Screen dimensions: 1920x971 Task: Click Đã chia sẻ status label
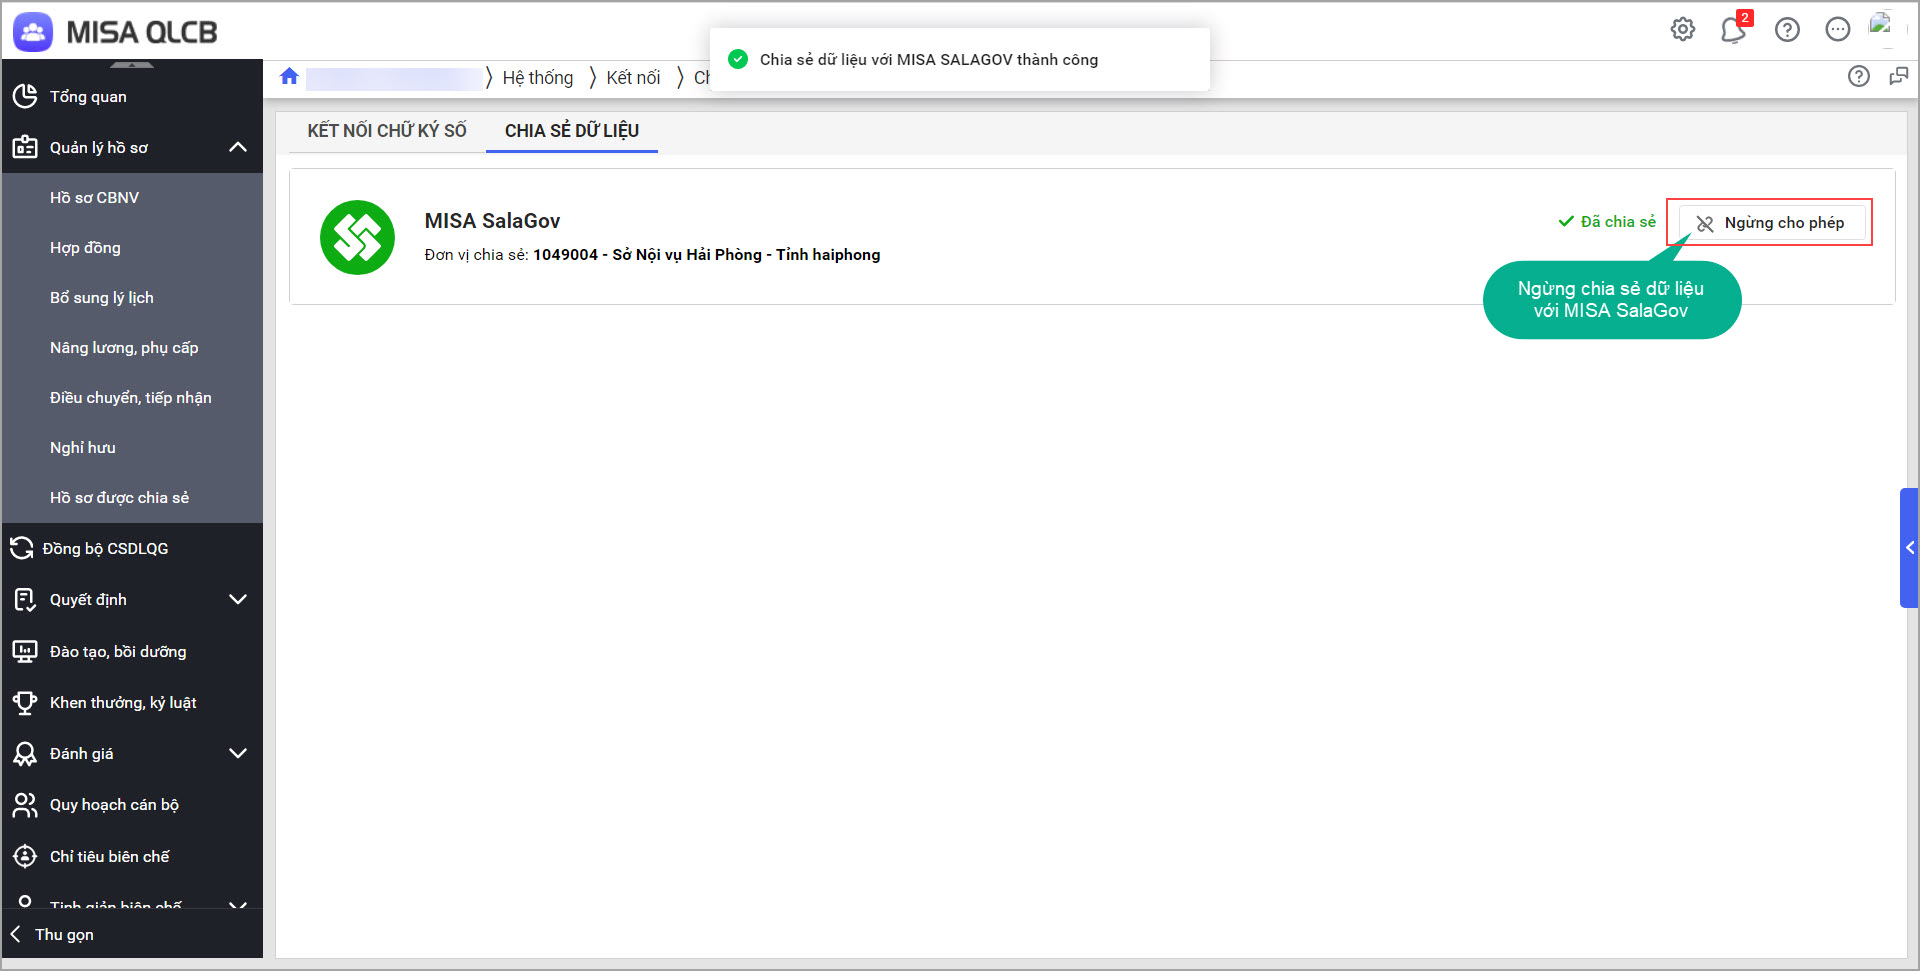pyautogui.click(x=1607, y=222)
